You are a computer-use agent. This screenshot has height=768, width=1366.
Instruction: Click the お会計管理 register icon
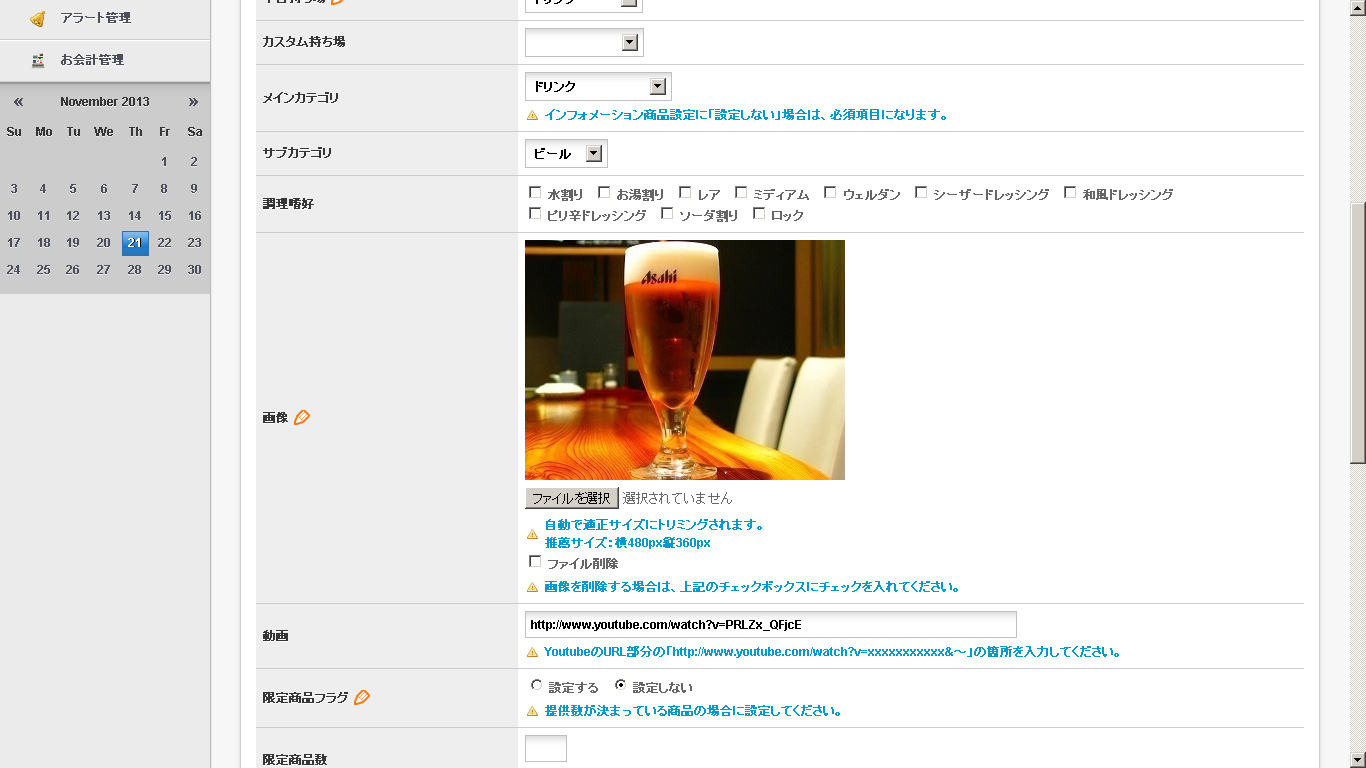click(38, 60)
